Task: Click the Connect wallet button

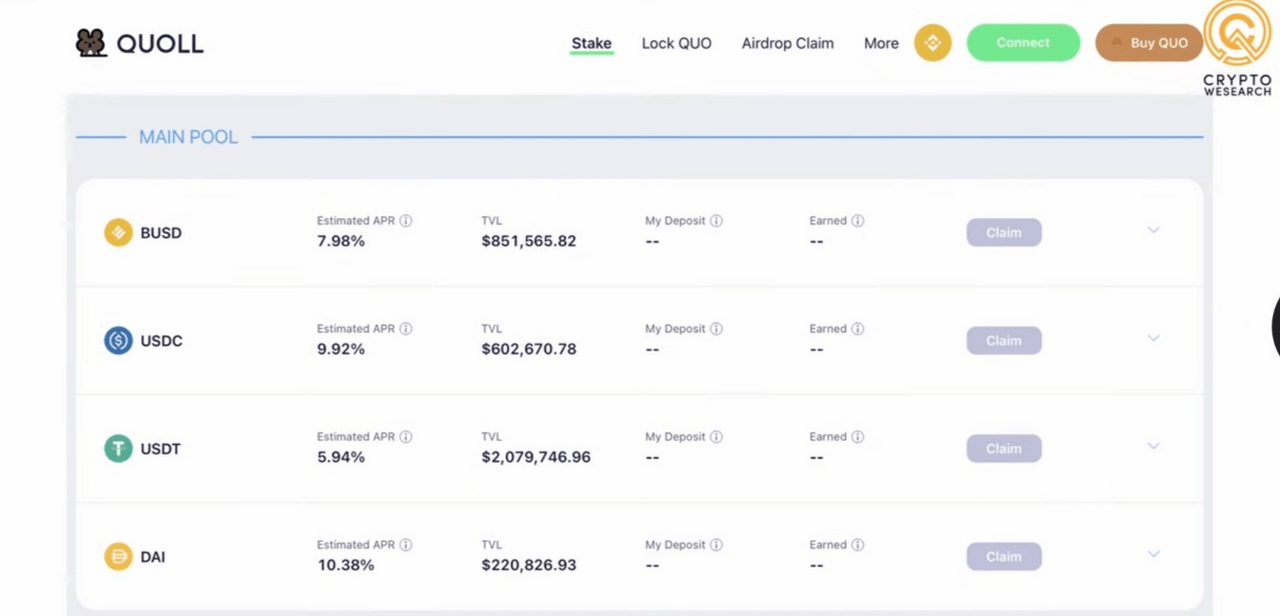Action: coord(1023,42)
